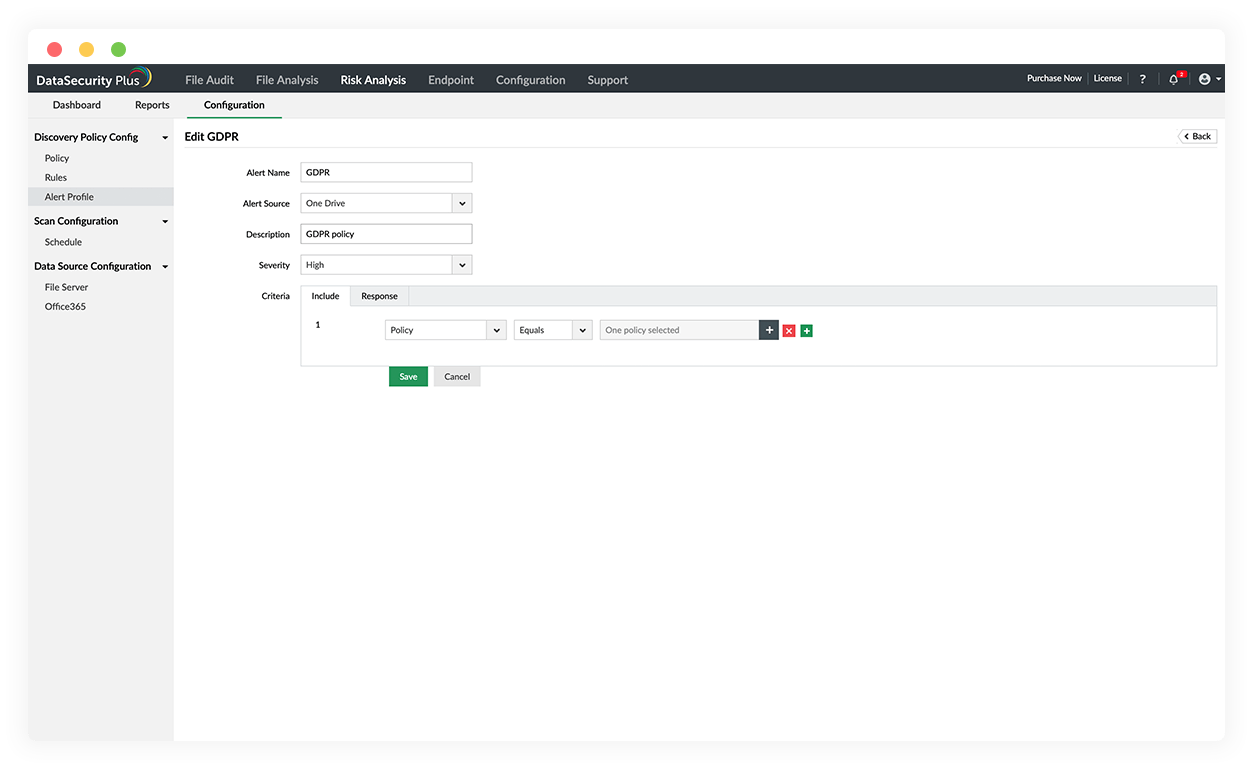Image resolution: width=1254 pixels, height=766 pixels.
Task: Click the dark plus button to select a policy
Action: coord(769,330)
